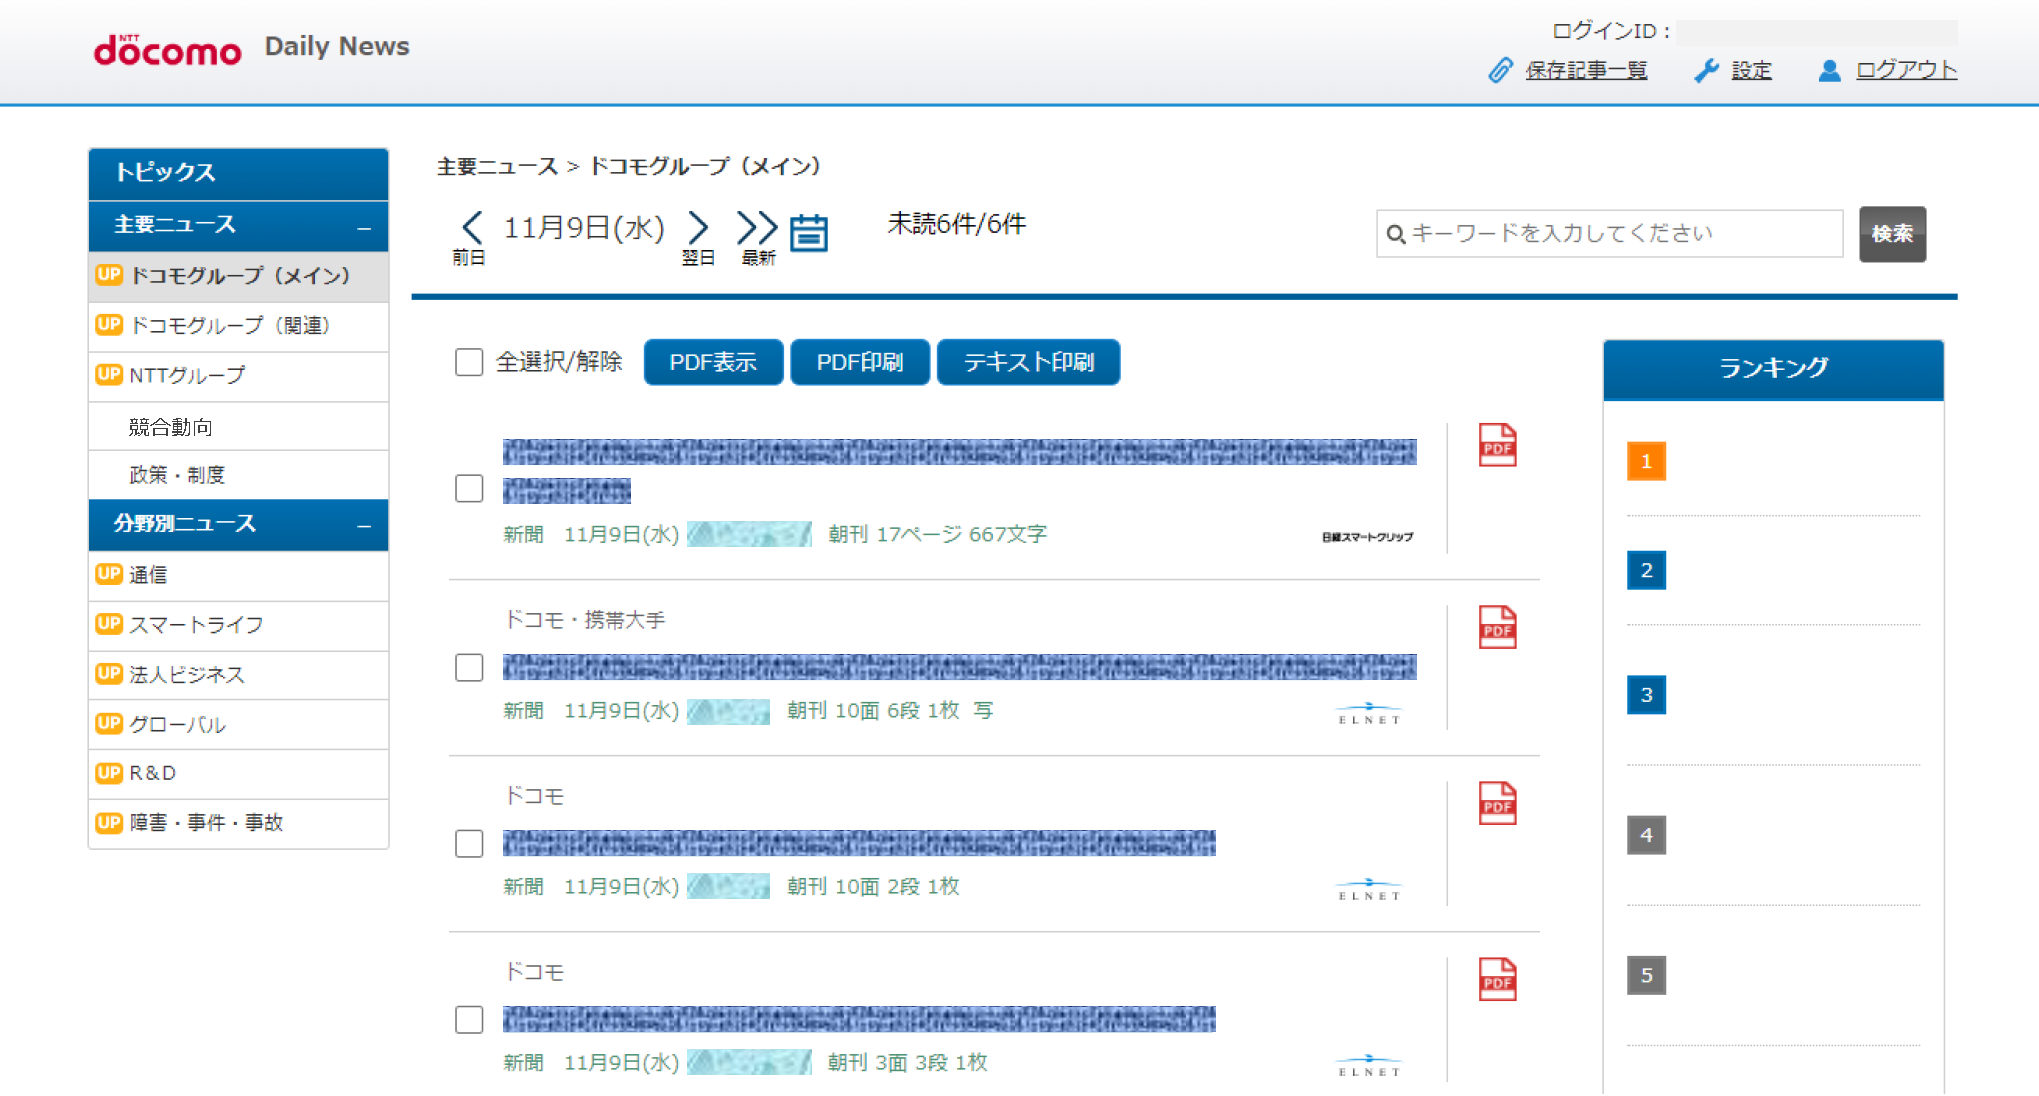The image size is (2039, 1096).
Task: Click the ranking number 4 badge
Action: pyautogui.click(x=1646, y=835)
